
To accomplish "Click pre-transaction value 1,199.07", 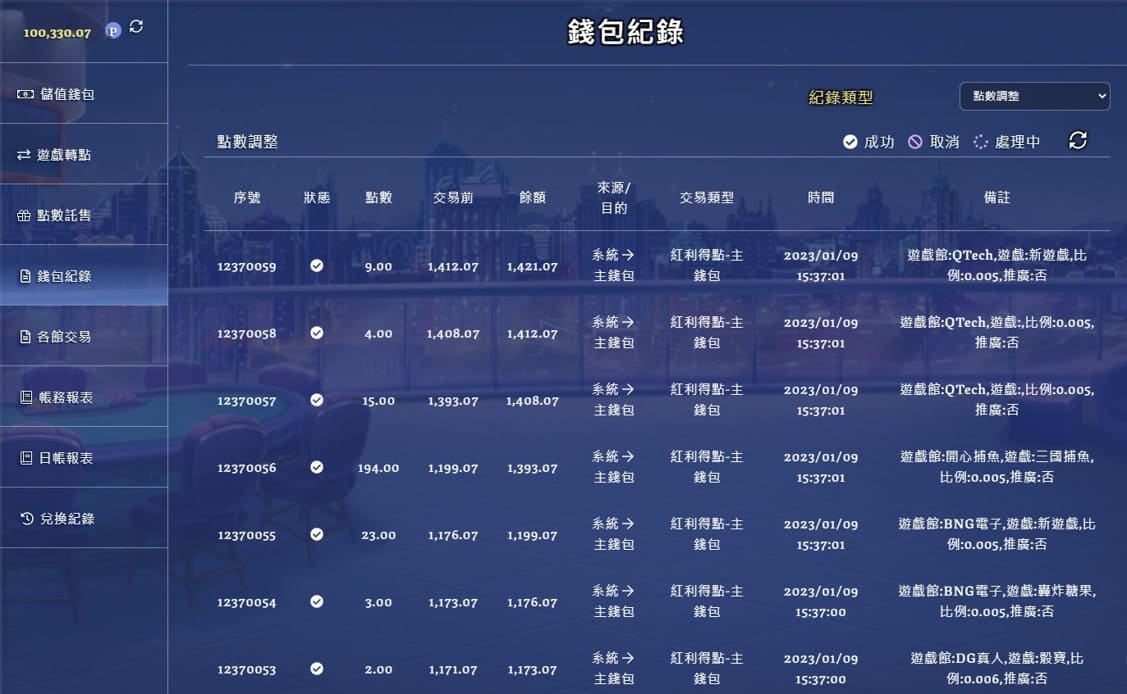I will point(453,468).
